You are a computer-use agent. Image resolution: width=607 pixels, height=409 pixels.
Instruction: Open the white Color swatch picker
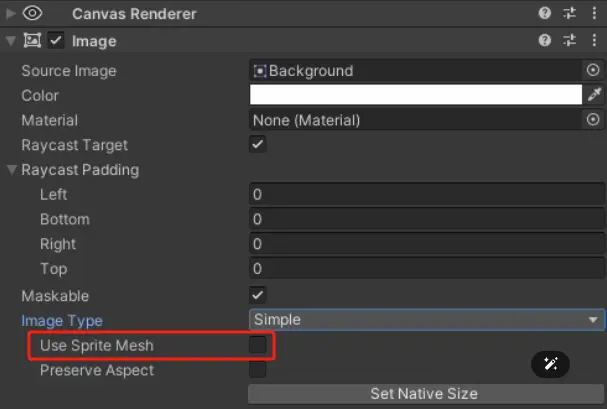tap(416, 95)
